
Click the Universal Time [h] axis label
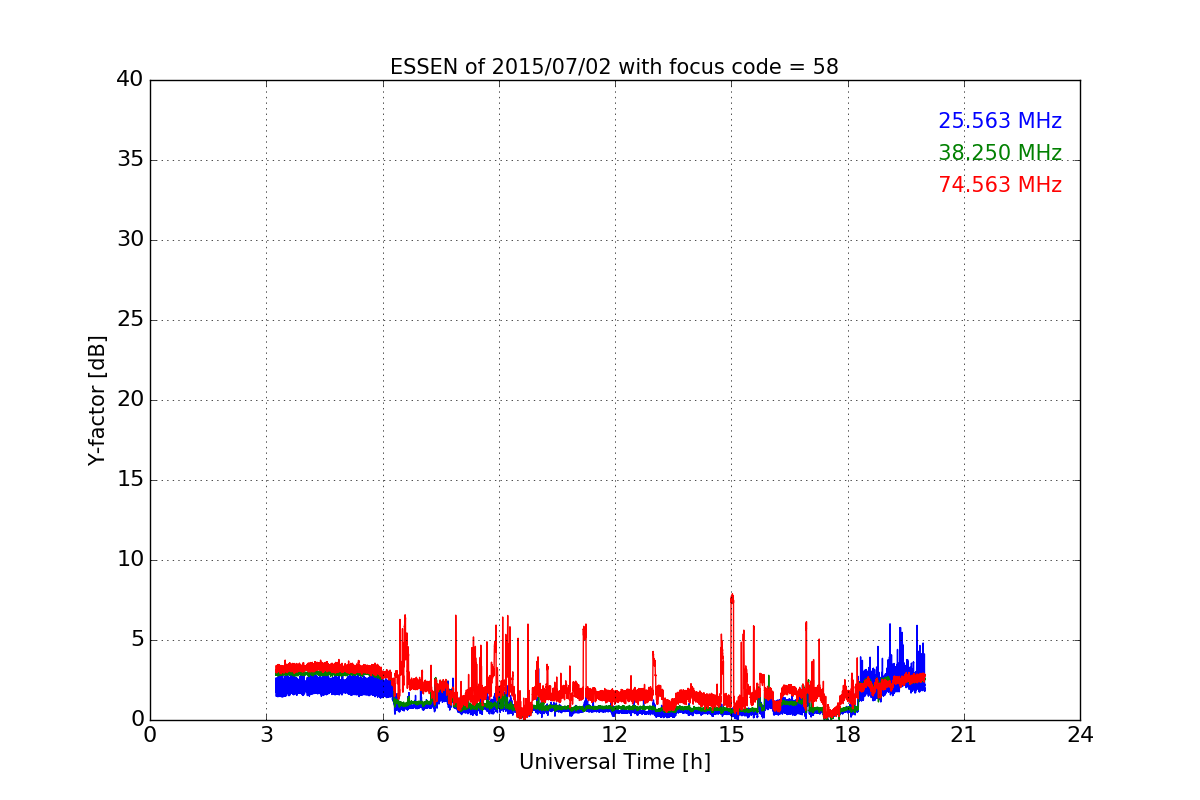[x=614, y=762]
